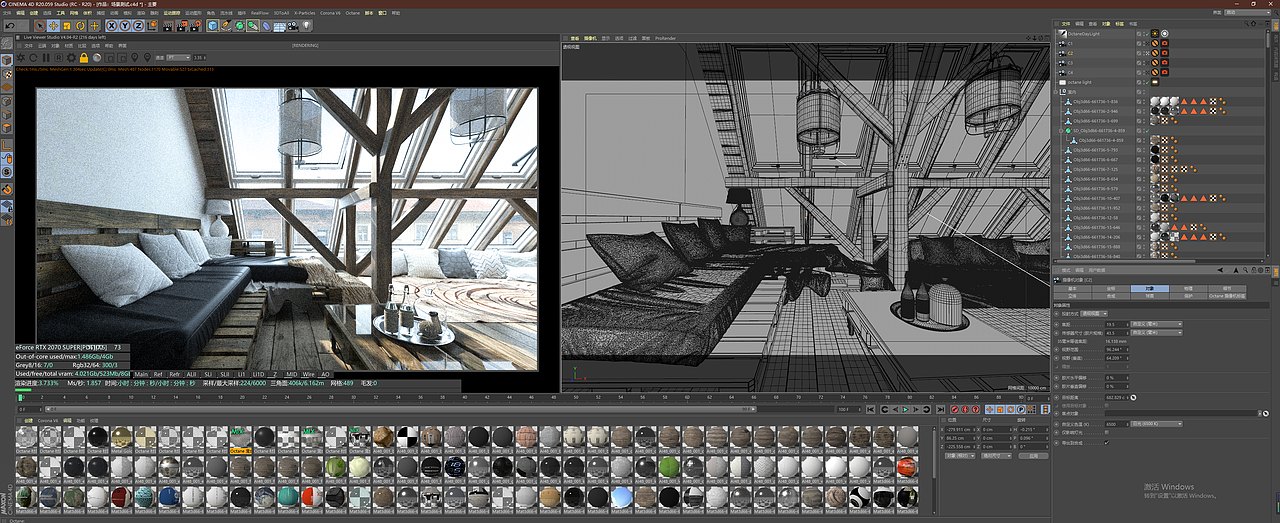Image resolution: width=1280 pixels, height=523 pixels.
Task: Toggle visibility check for OctaneDayLight
Action: click(1147, 34)
